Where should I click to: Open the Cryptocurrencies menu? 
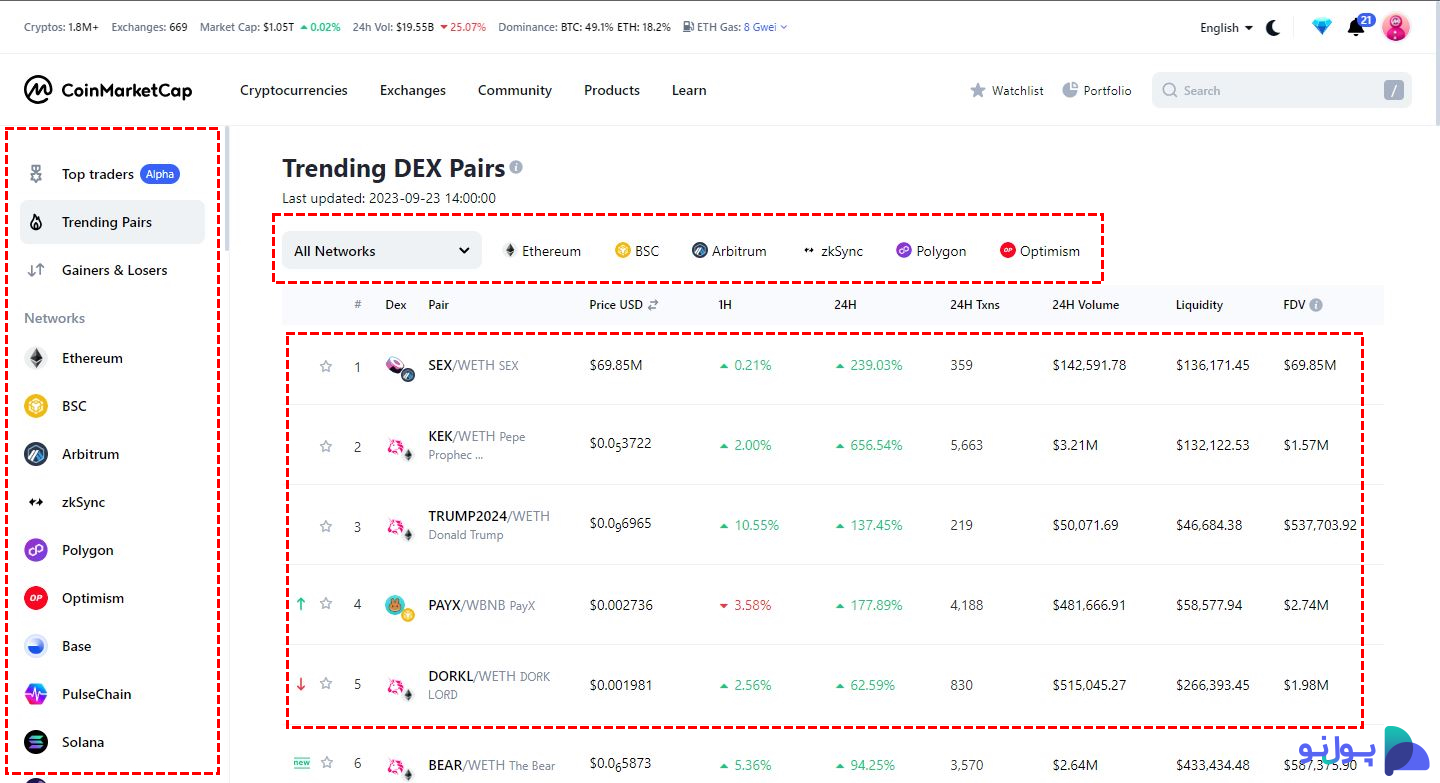tap(294, 90)
